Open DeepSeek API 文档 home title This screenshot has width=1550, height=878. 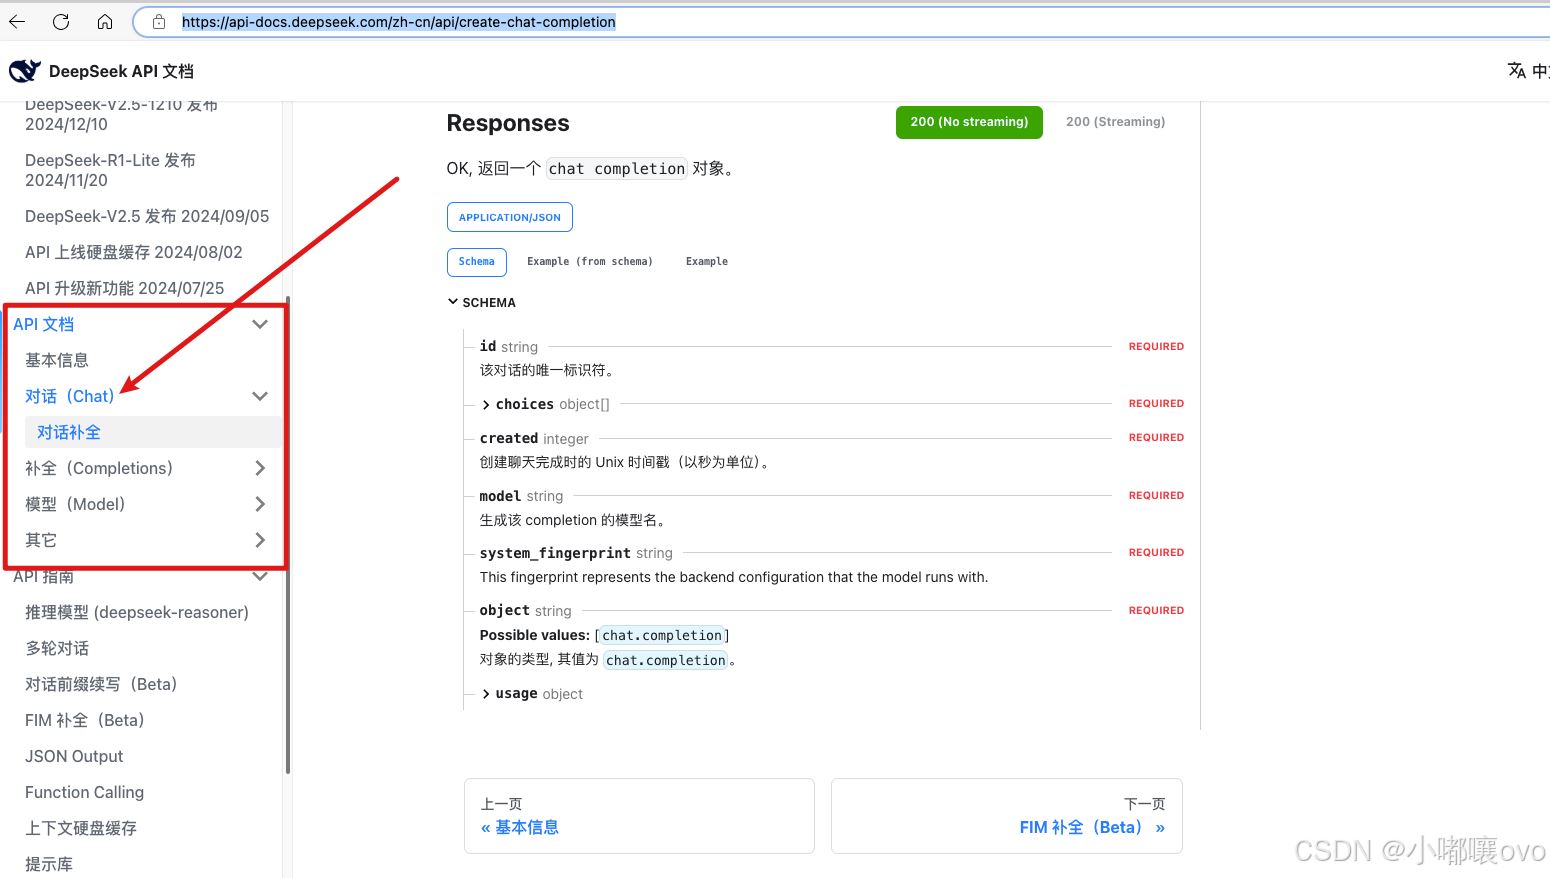(x=121, y=71)
